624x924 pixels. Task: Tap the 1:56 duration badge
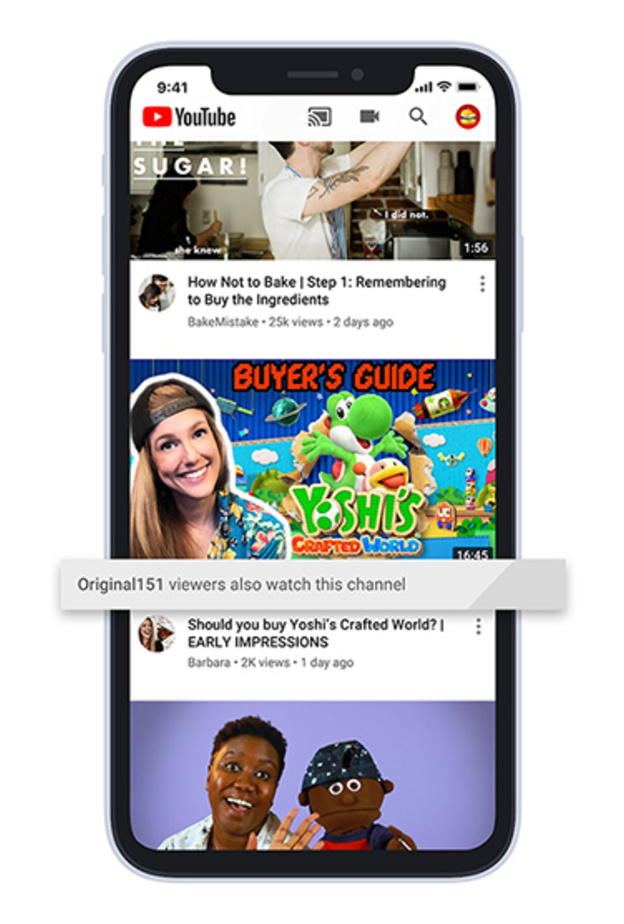[476, 248]
